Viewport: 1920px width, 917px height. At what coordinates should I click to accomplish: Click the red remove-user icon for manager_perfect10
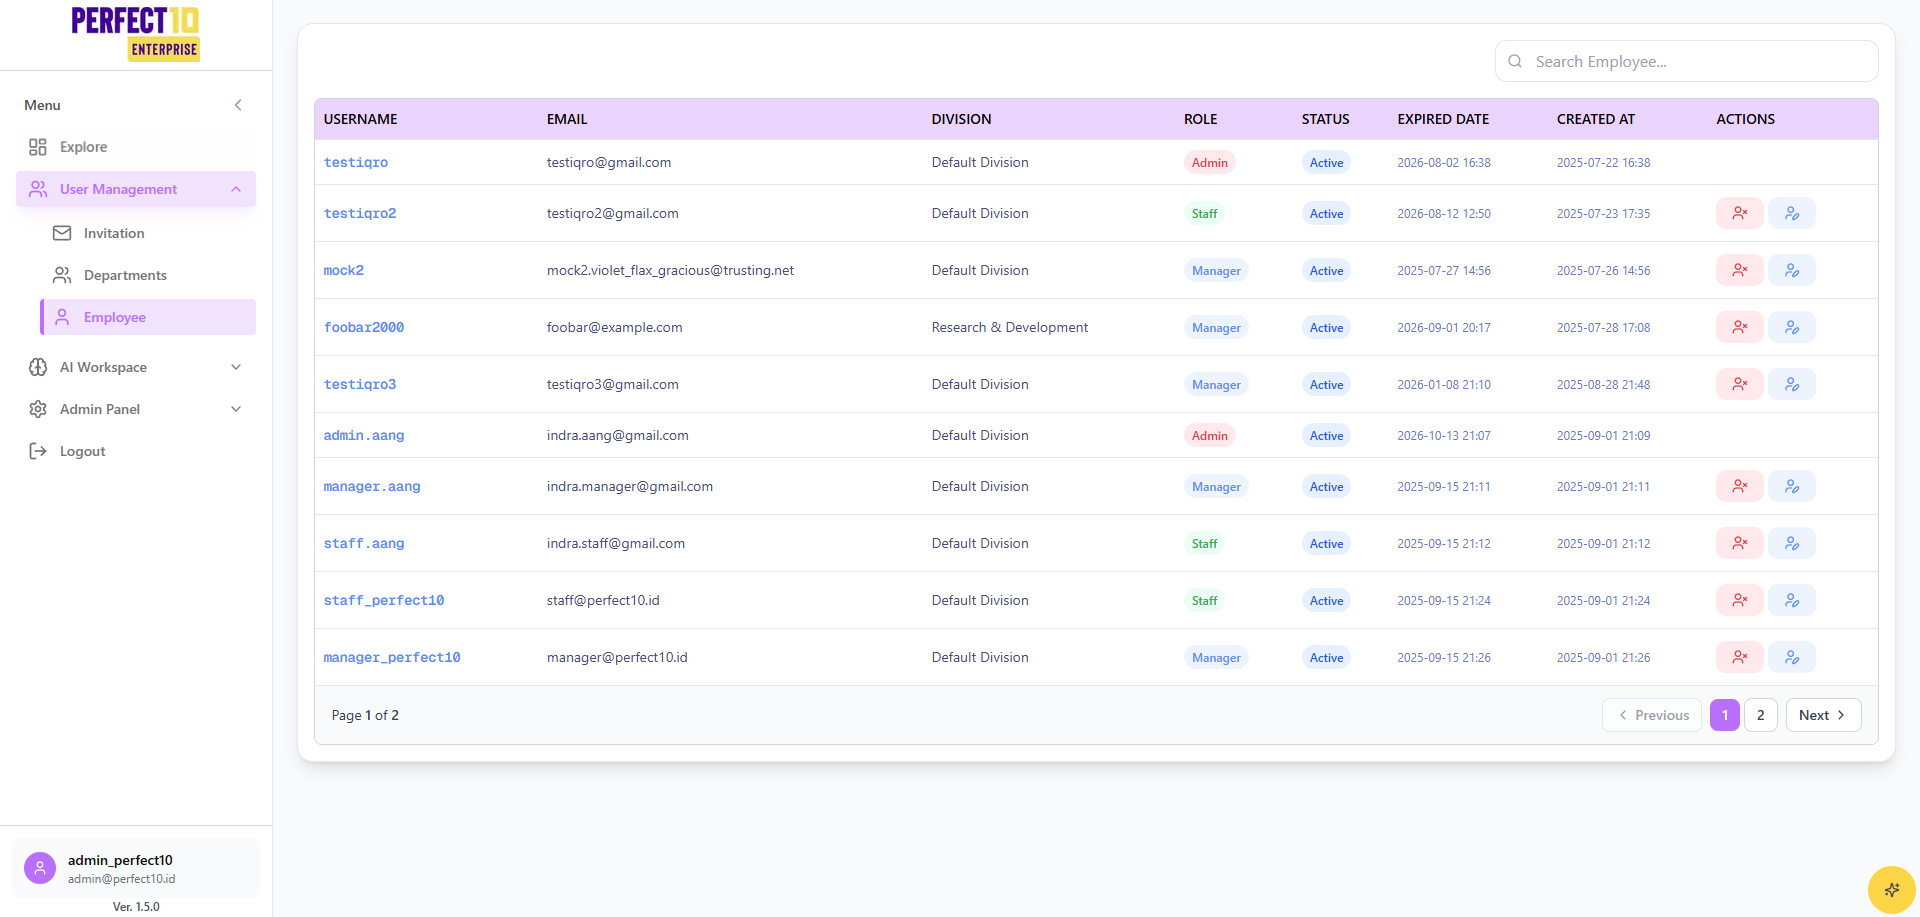[1740, 657]
